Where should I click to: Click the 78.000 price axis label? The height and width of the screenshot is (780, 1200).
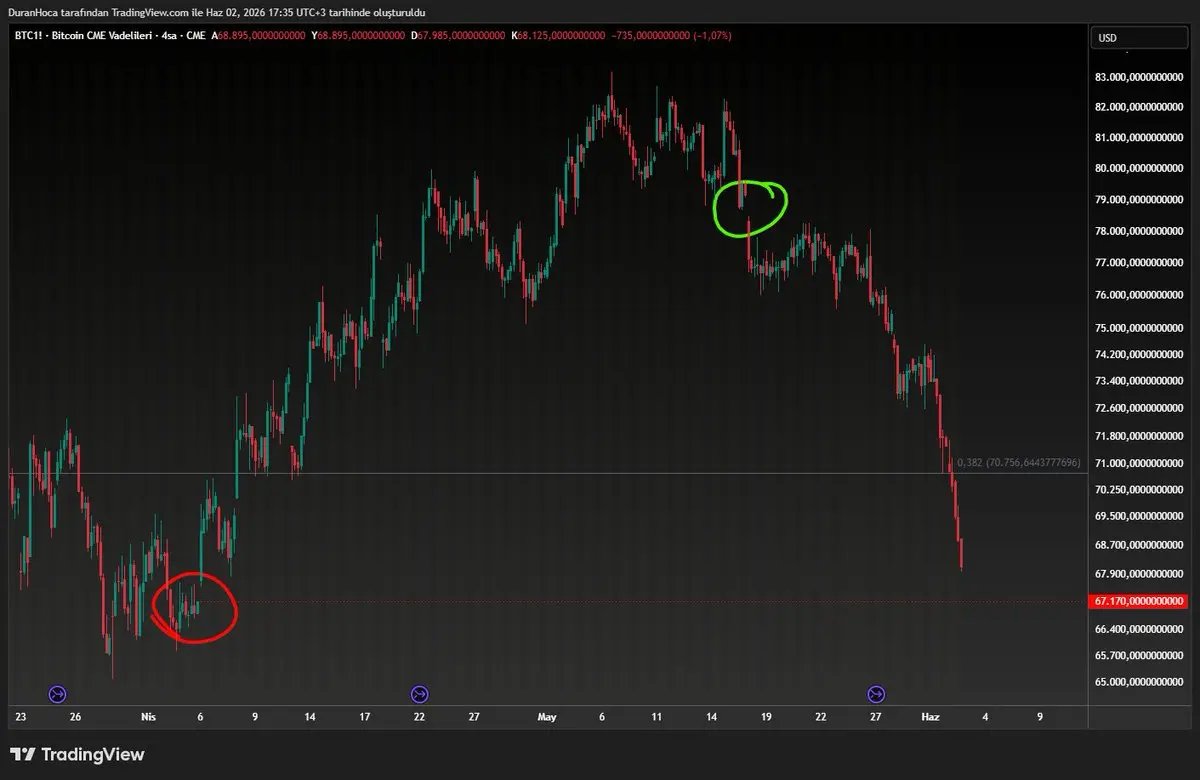(1140, 232)
